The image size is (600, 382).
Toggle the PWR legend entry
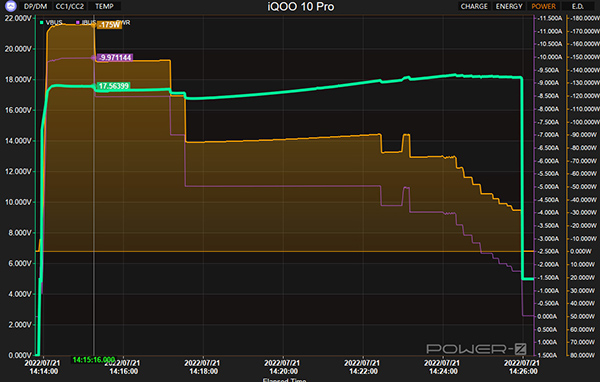pyautogui.click(x=123, y=23)
